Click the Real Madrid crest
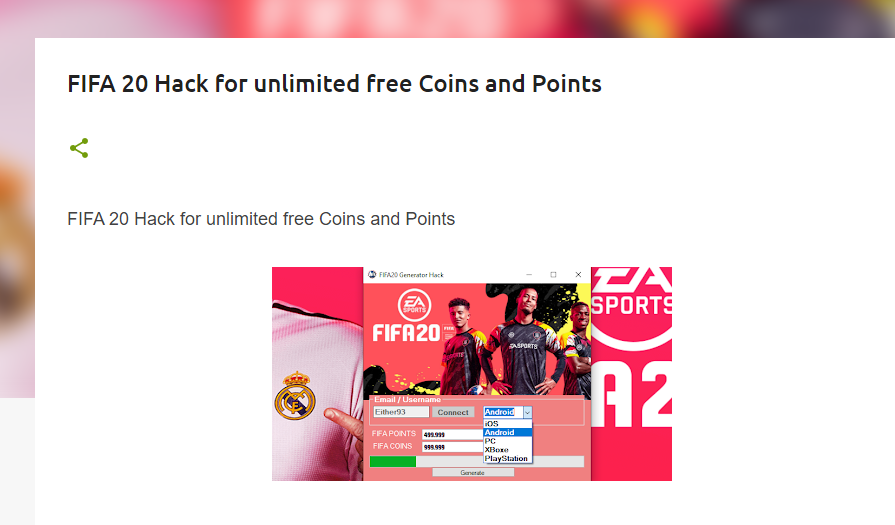895x525 pixels. pos(295,395)
